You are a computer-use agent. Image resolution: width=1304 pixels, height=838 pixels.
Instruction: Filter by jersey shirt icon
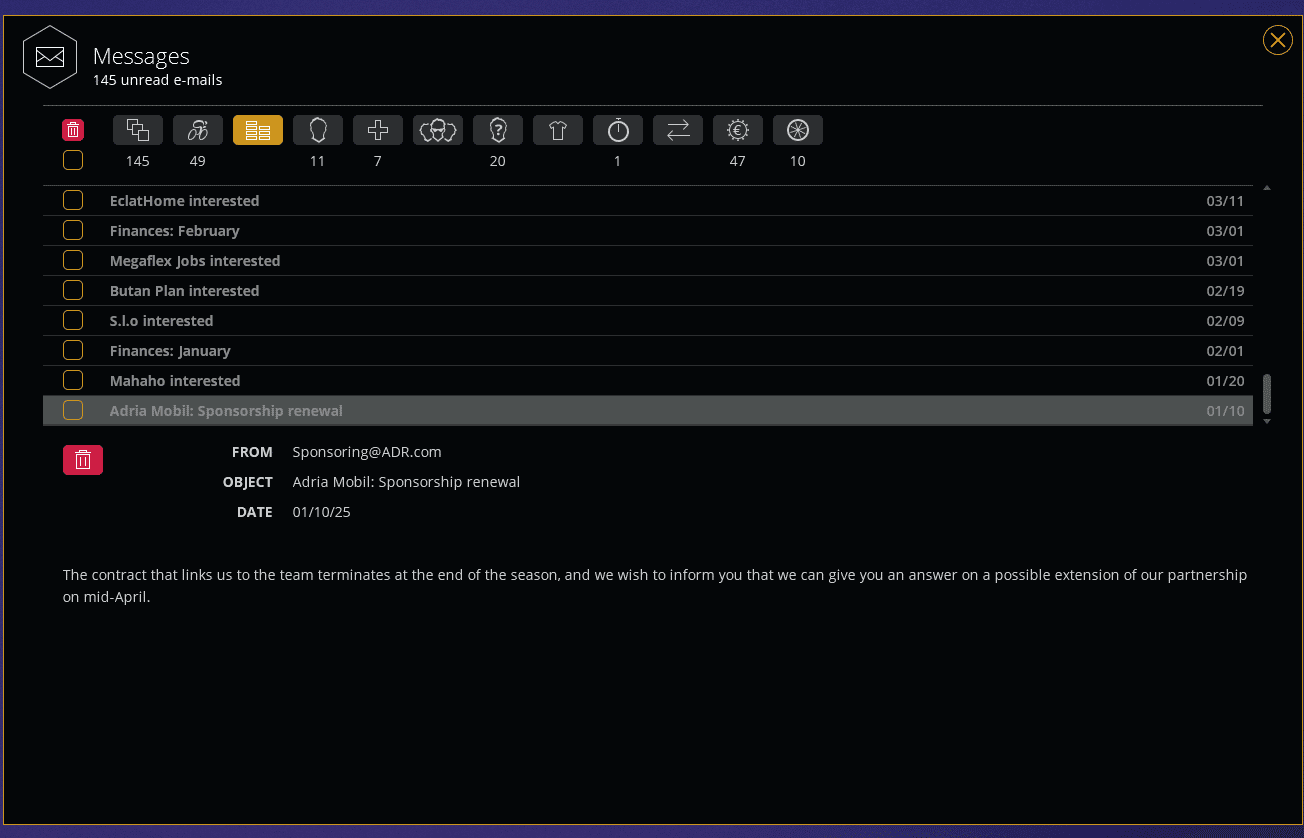point(558,130)
